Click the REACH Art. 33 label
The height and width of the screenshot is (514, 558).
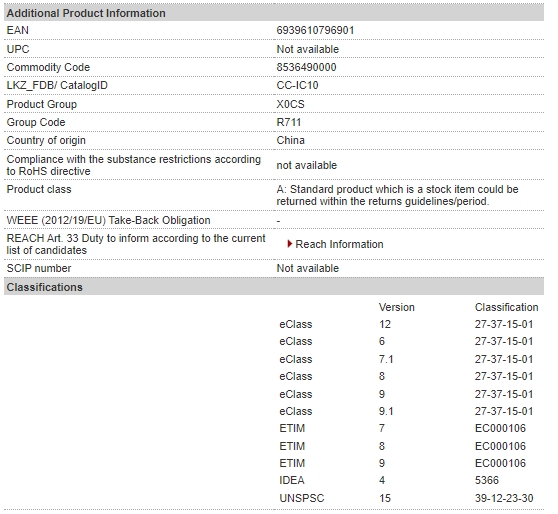[x=136, y=244]
